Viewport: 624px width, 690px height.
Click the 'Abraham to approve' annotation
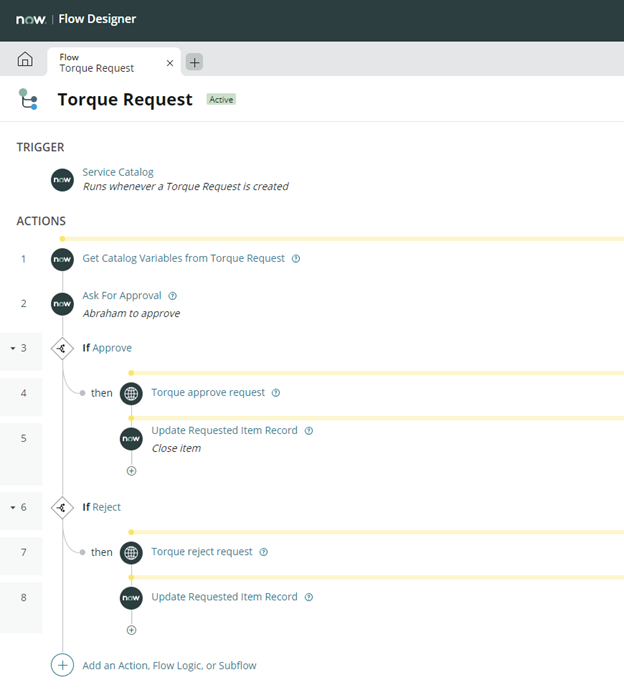[x=131, y=313]
